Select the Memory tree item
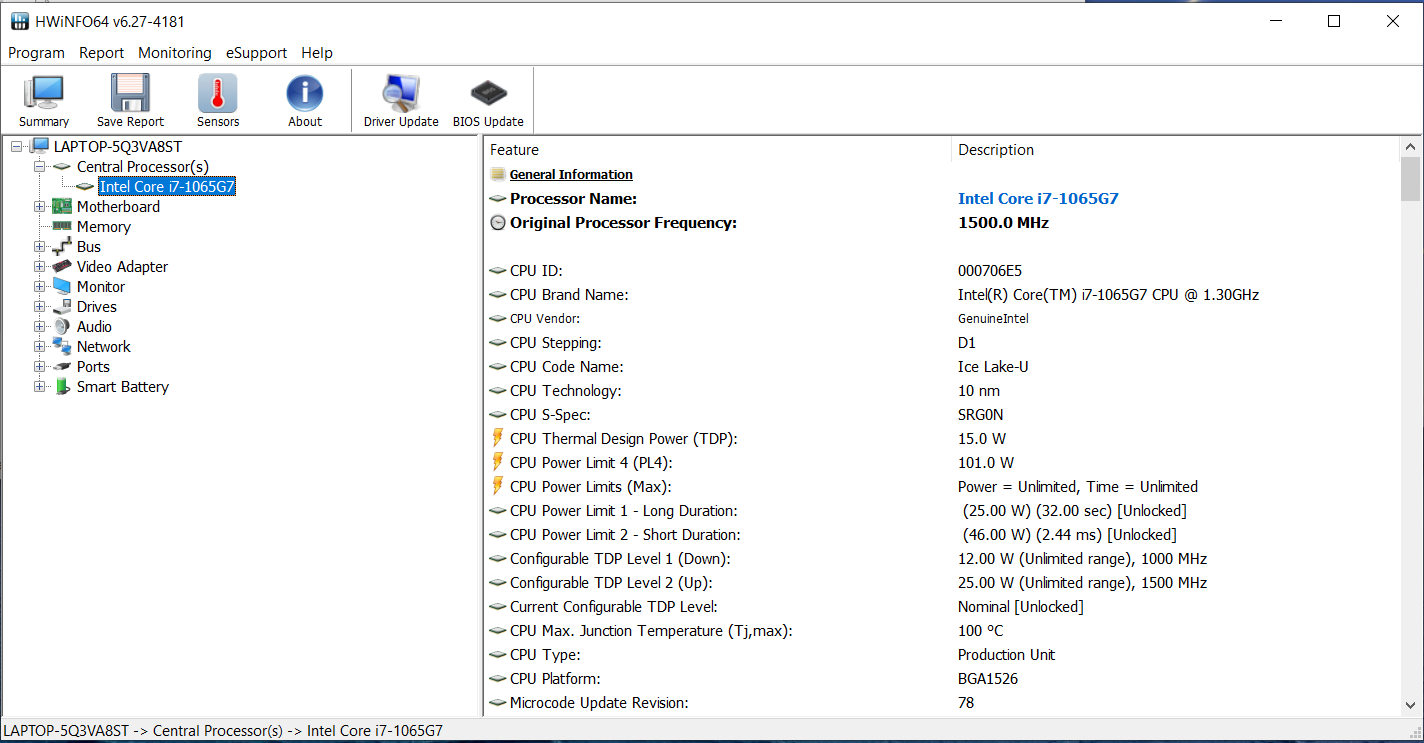Viewport: 1424px width, 743px height. tap(104, 227)
